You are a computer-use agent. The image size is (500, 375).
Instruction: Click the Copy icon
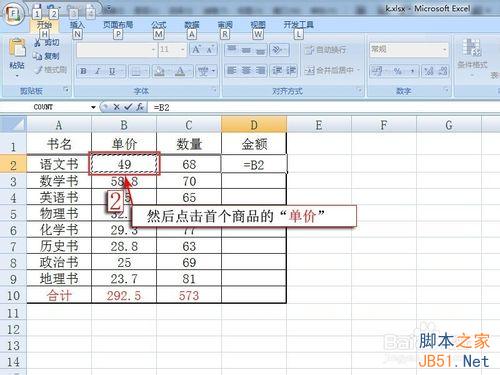pos(37,56)
